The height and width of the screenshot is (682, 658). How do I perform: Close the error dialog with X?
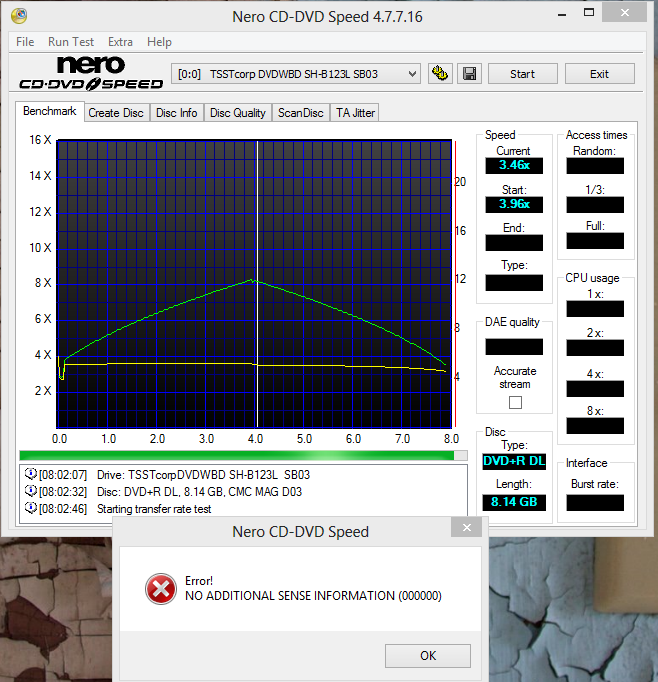tap(467, 527)
